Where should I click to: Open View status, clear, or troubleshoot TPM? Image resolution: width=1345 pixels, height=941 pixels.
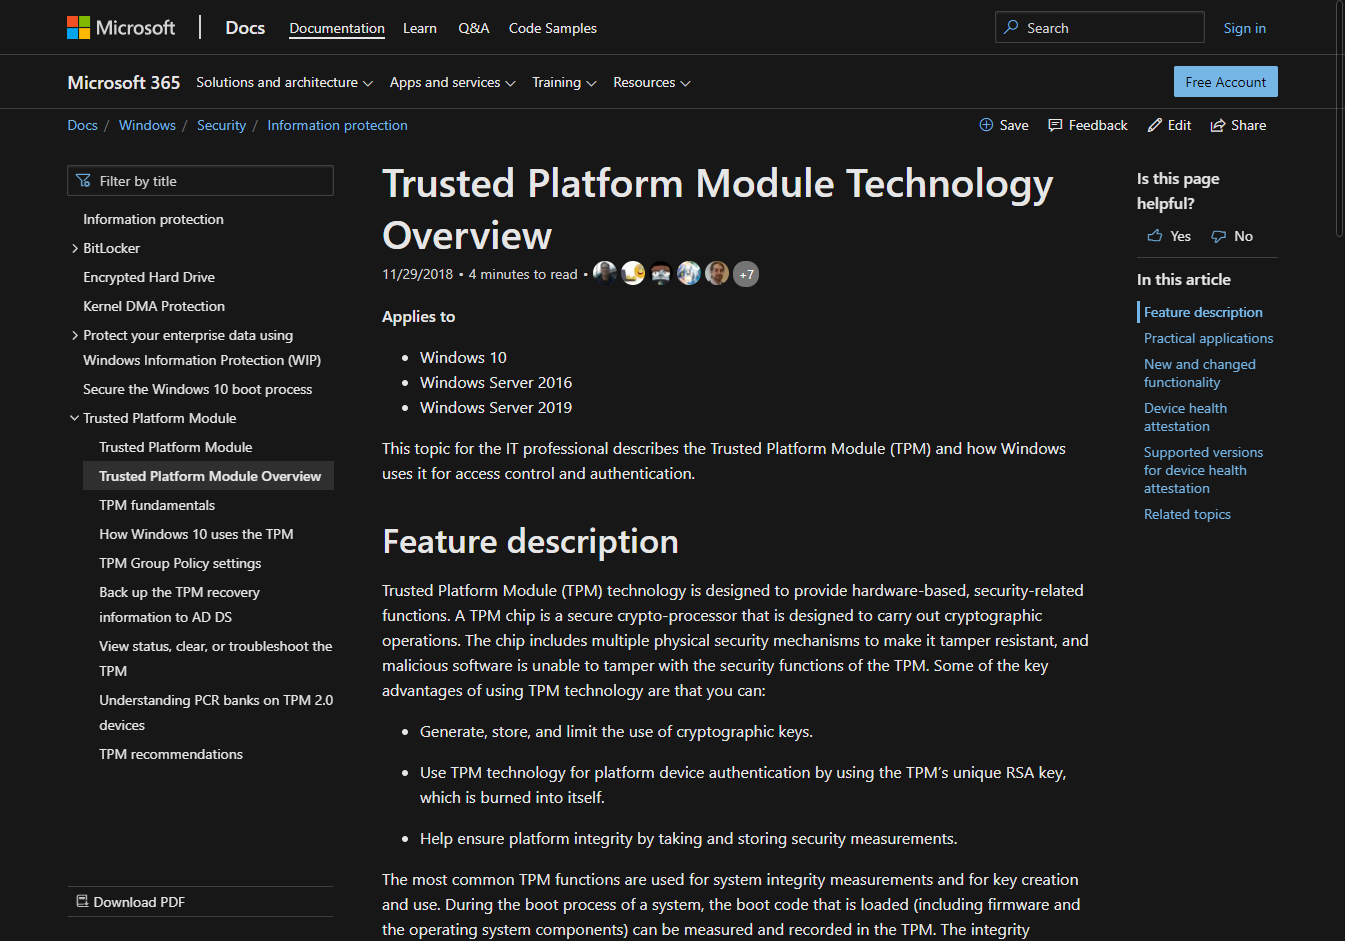pos(215,658)
